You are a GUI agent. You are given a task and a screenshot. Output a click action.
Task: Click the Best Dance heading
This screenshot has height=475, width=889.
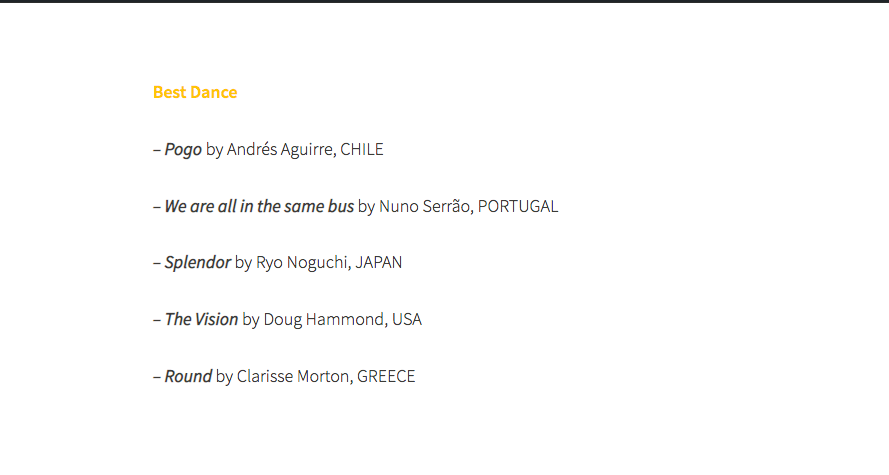click(x=195, y=92)
